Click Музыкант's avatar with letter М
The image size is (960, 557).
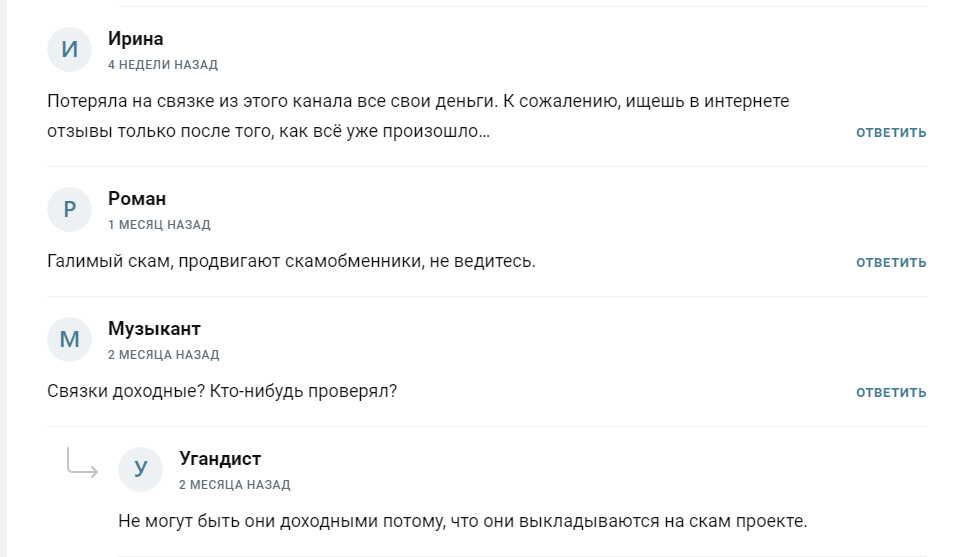[x=69, y=340]
